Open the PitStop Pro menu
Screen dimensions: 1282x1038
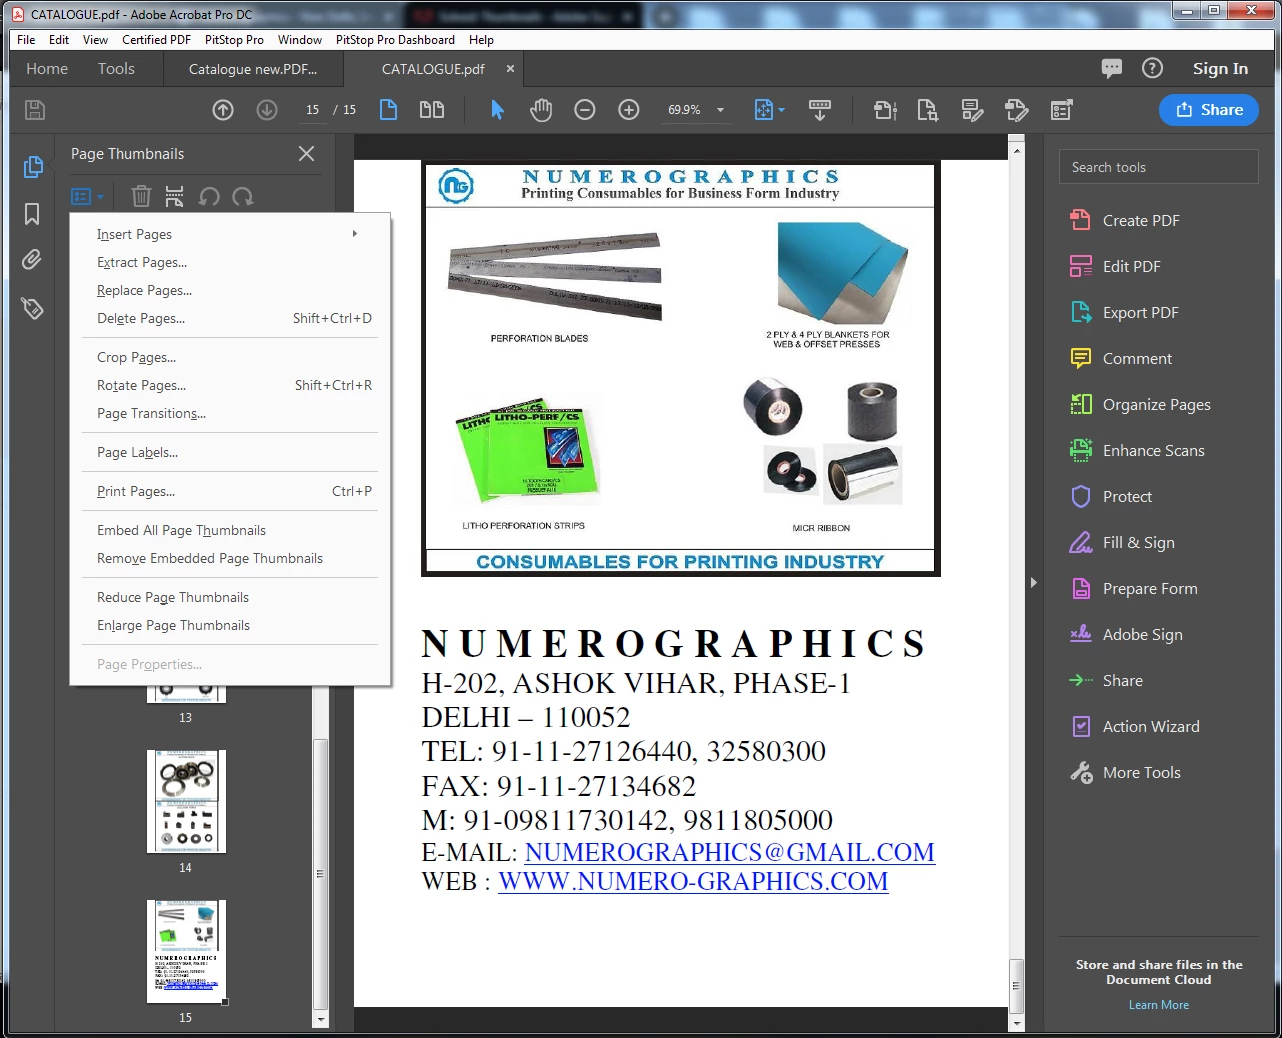234,40
